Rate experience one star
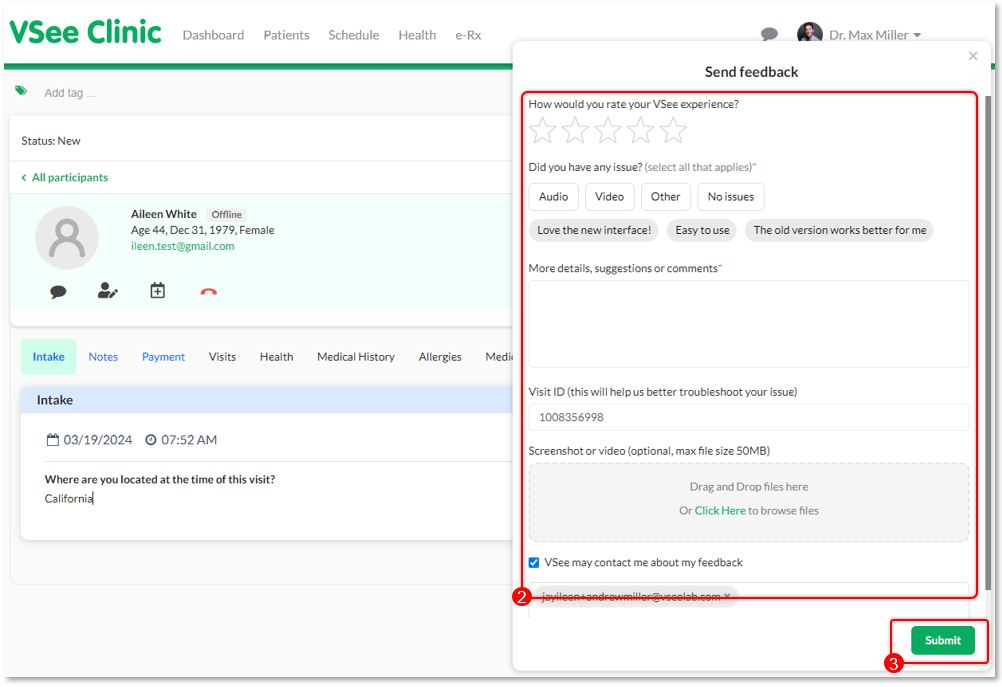The width and height of the screenshot is (1002, 687). pyautogui.click(x=543, y=130)
